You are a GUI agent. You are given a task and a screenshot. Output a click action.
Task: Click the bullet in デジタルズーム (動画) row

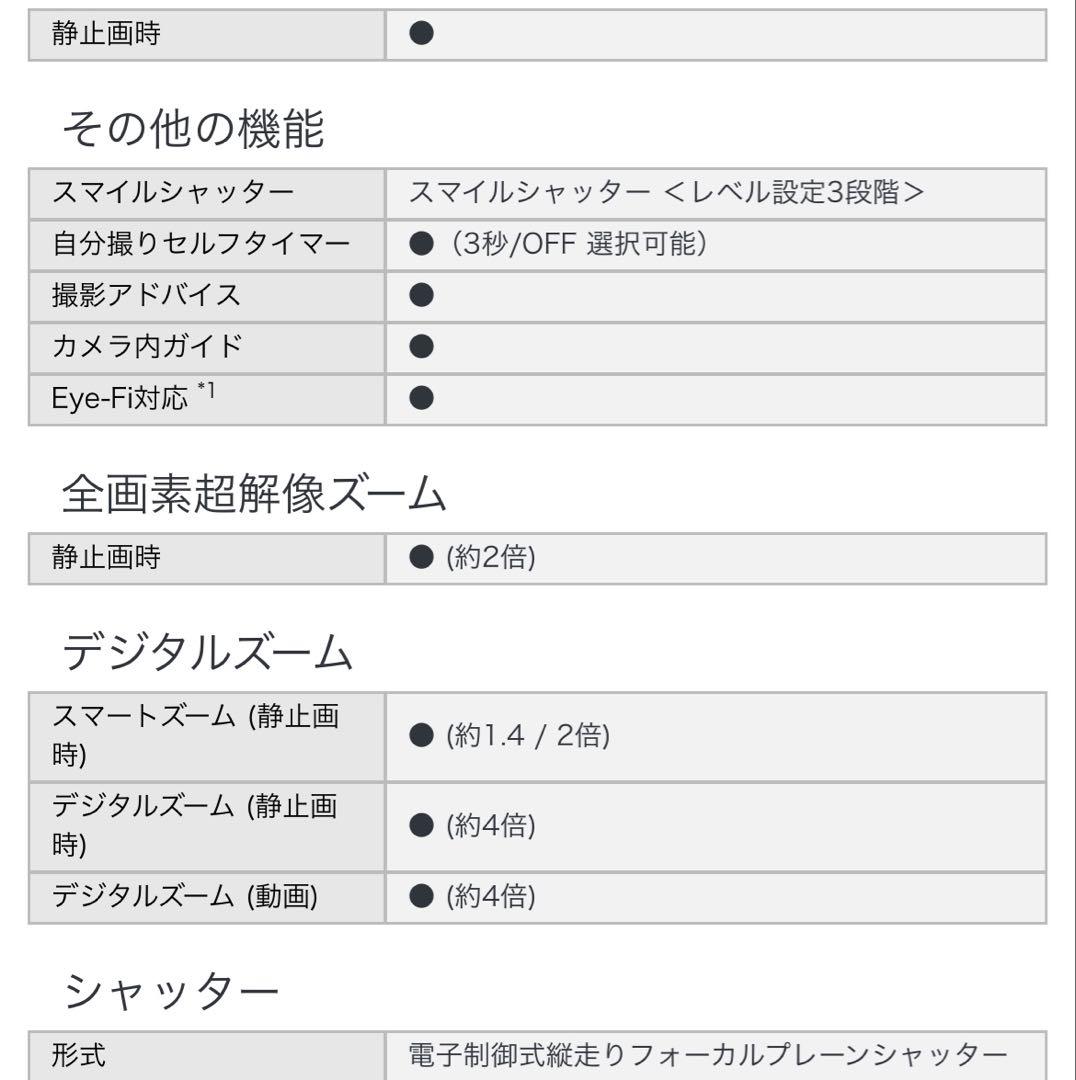[x=421, y=896]
